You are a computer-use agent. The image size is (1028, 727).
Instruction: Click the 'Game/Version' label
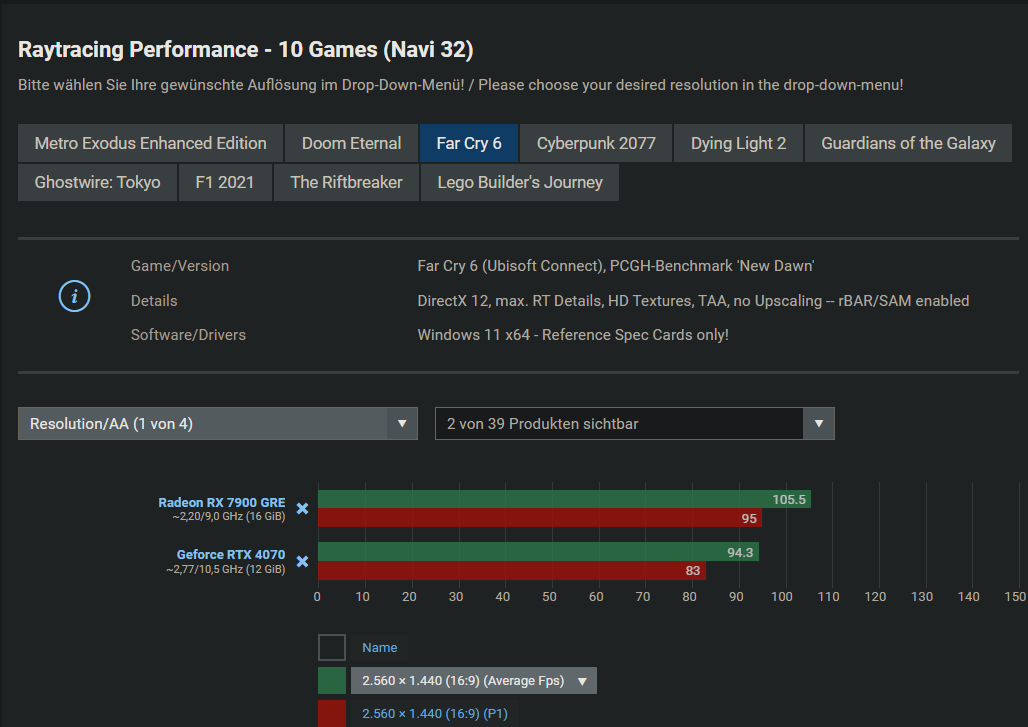[180, 265]
